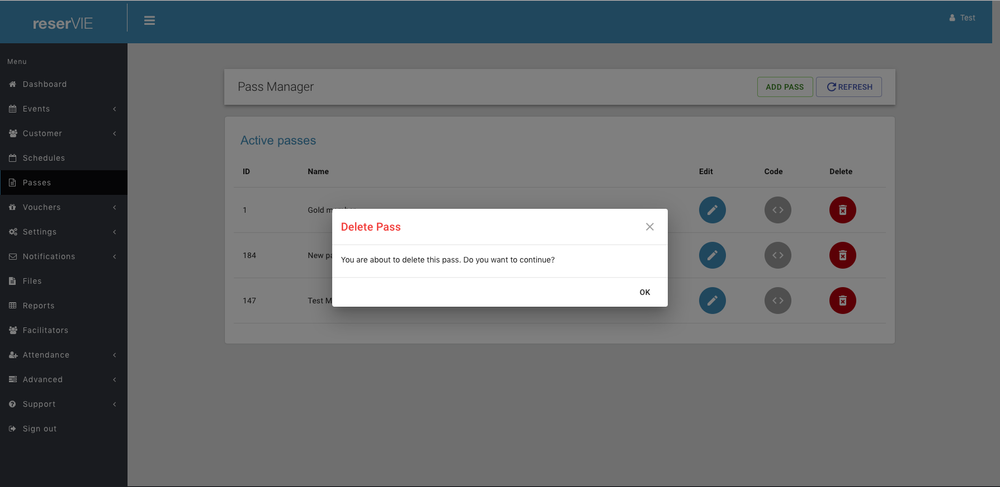Show embed code for pass 184
Viewport: 1000px width, 487px height.
point(777,255)
